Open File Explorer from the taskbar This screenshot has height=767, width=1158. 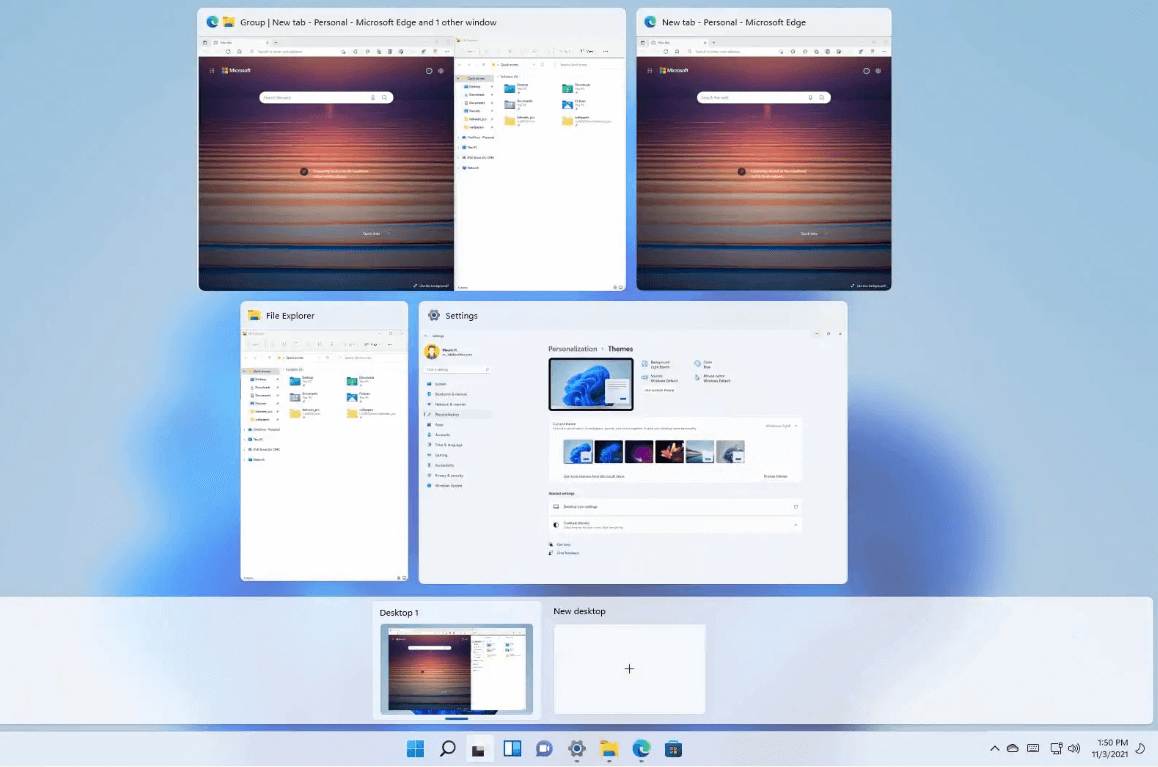pos(608,748)
